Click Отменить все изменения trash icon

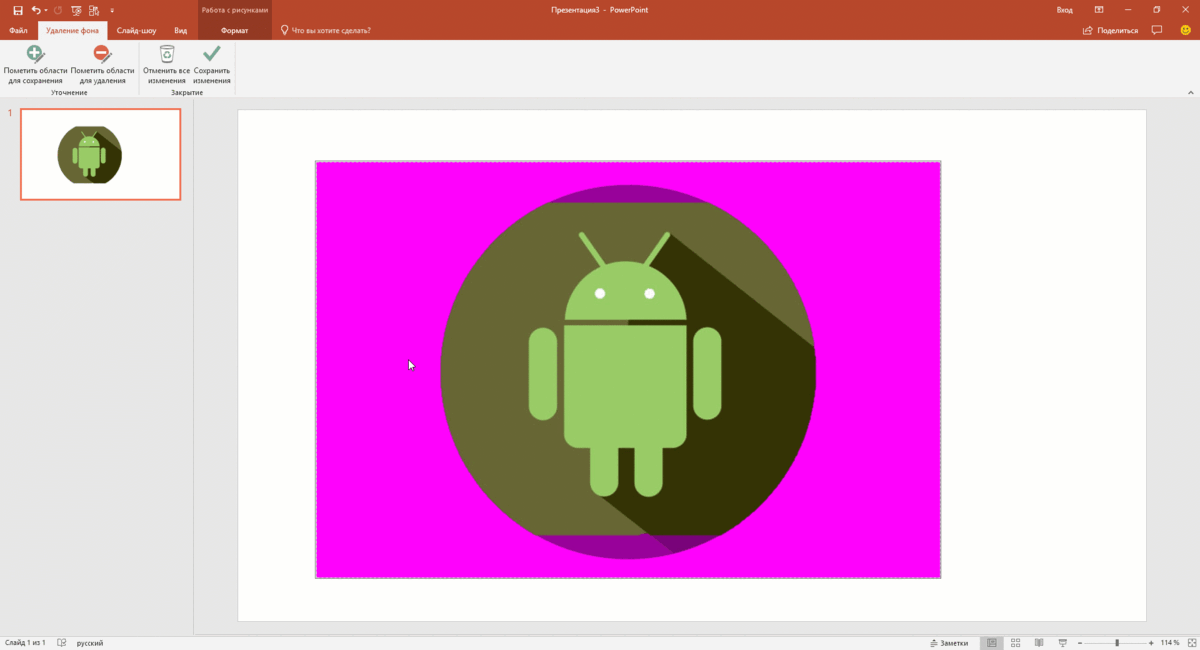(x=166, y=65)
